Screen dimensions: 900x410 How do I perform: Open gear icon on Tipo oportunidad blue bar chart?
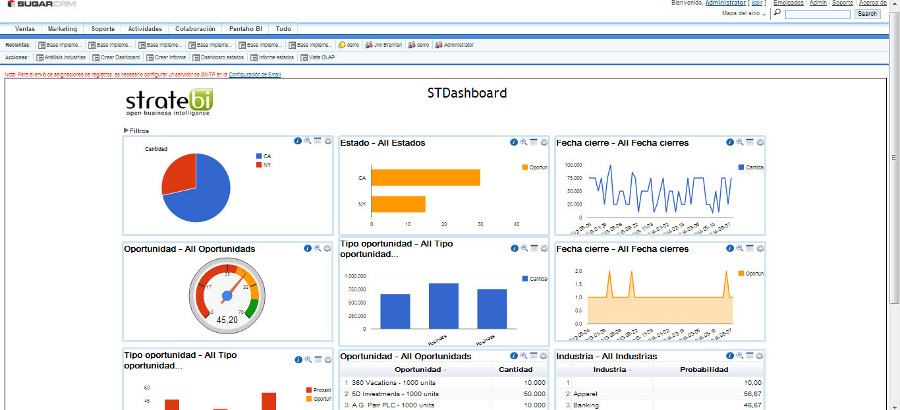coord(544,248)
